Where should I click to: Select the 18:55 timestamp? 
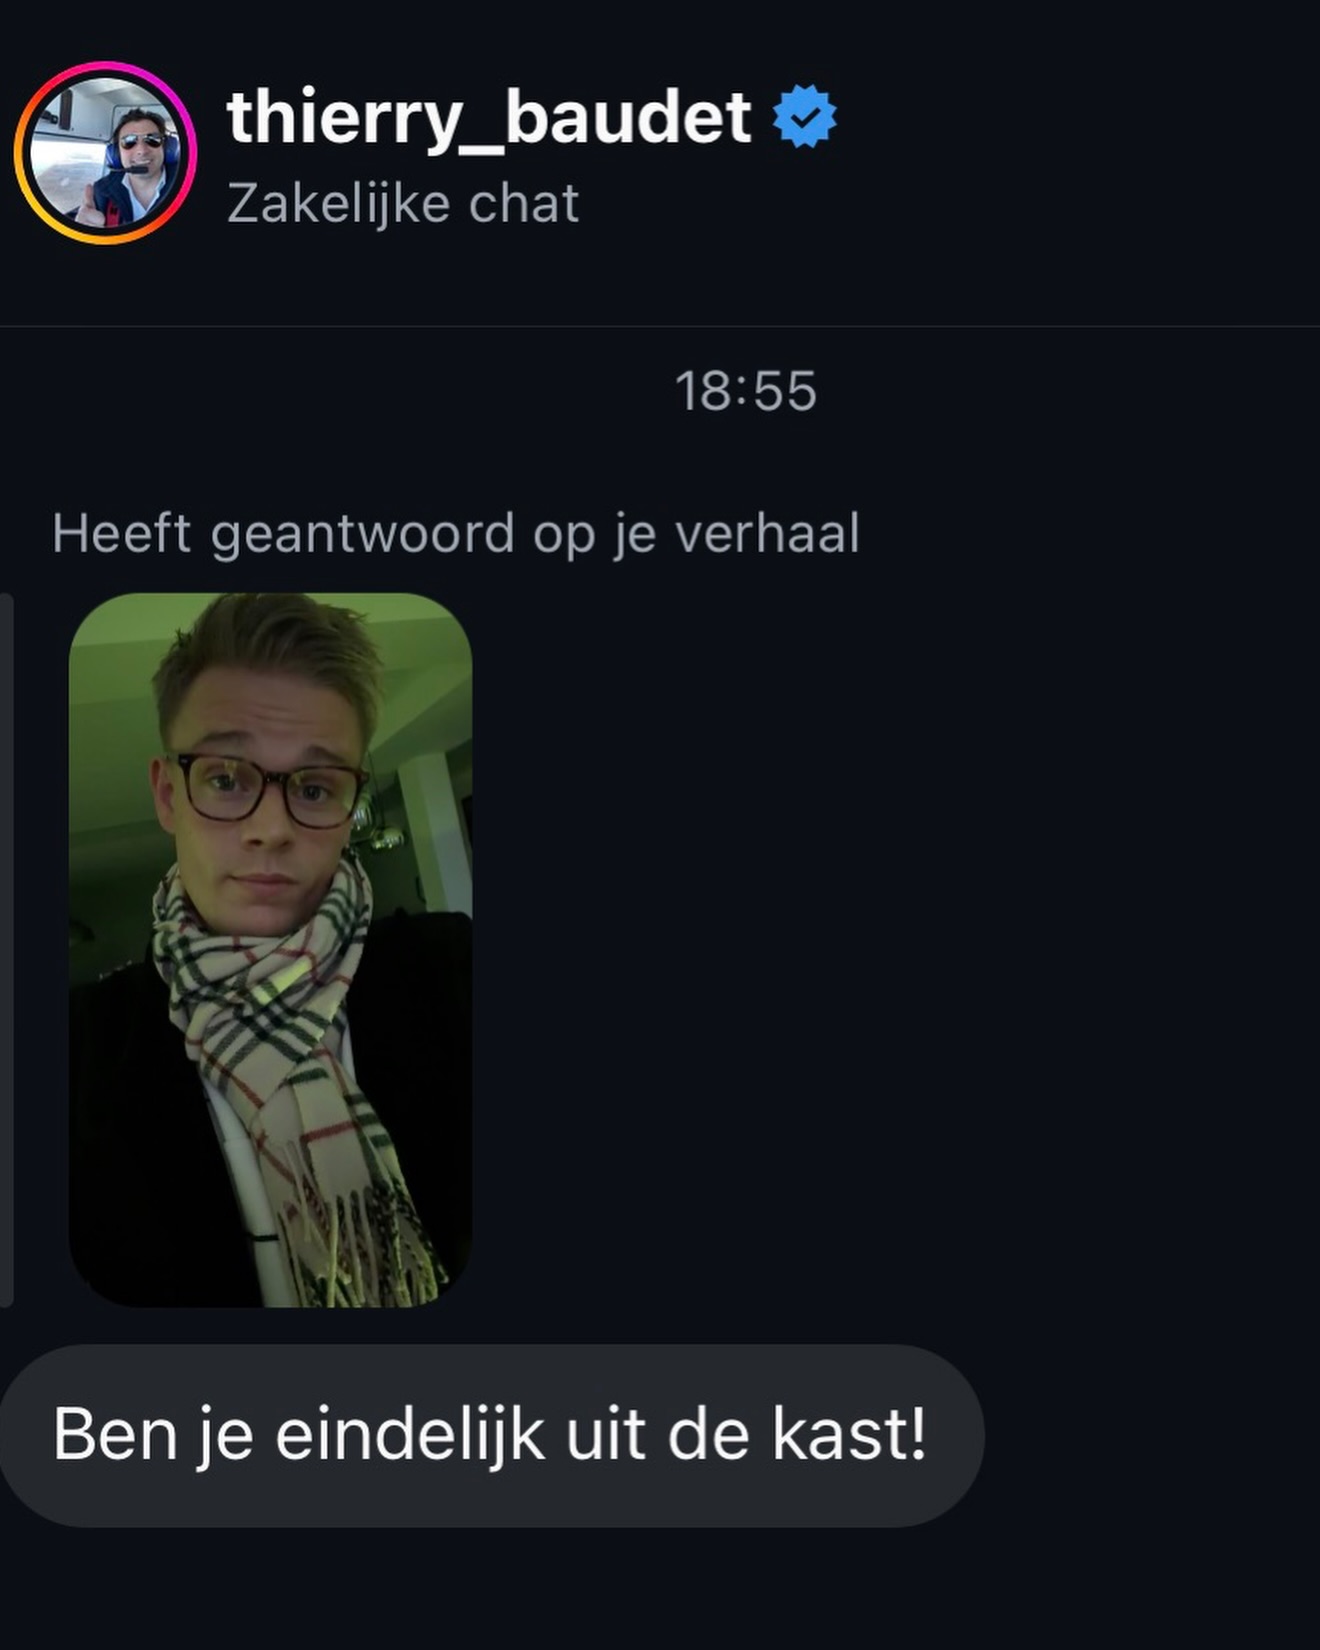point(746,391)
